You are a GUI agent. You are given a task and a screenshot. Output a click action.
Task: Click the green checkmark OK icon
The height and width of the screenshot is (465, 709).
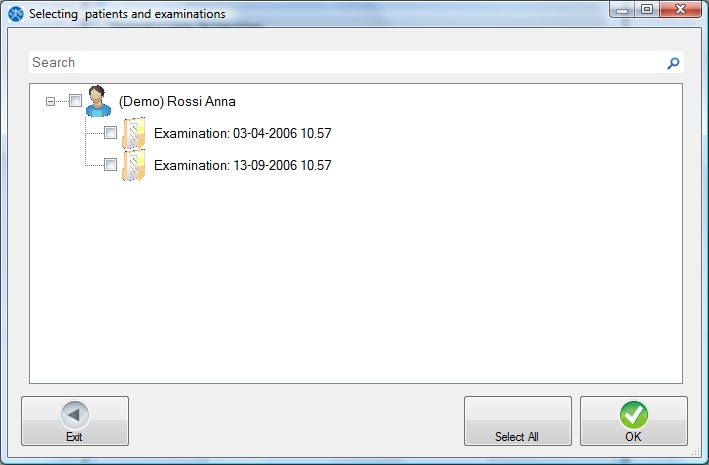(633, 415)
